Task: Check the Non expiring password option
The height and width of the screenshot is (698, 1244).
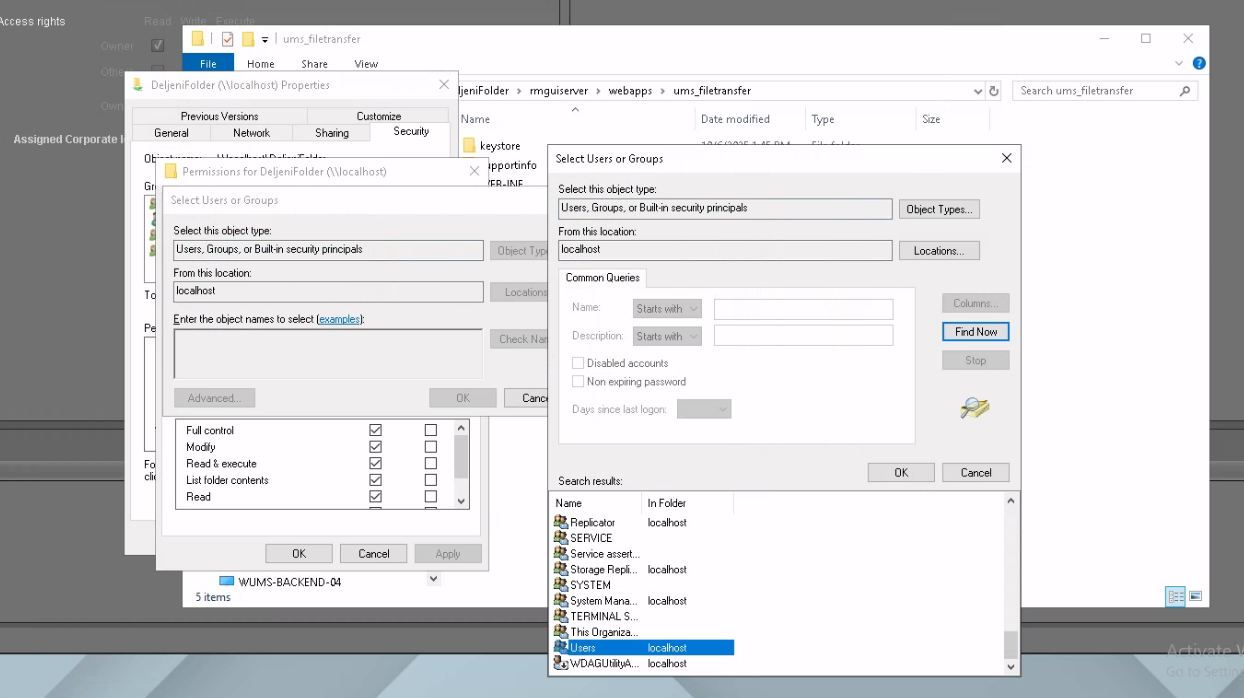Action: [578, 382]
